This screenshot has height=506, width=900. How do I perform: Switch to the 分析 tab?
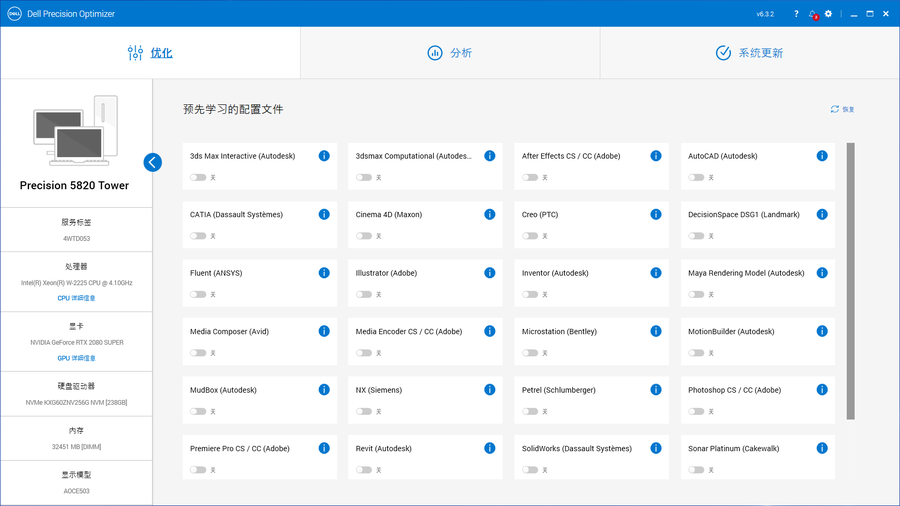tap(449, 53)
